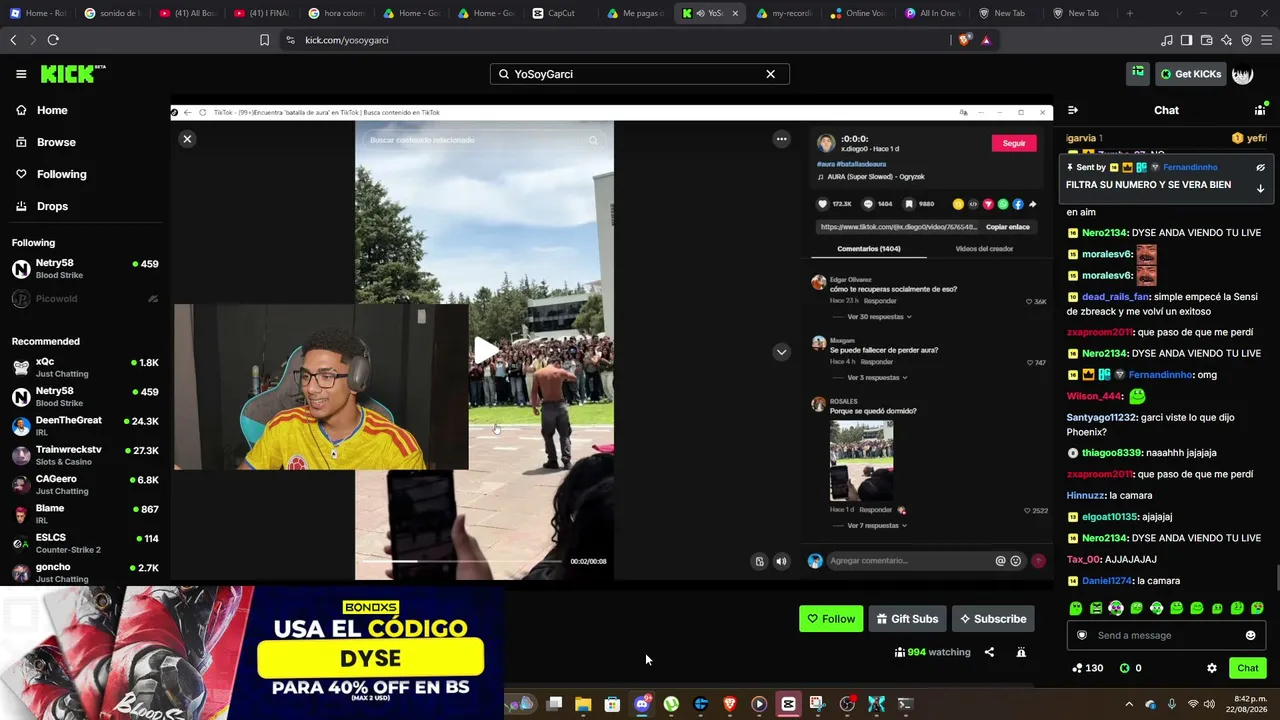The image size is (1280, 720).
Task: Click the Get KICKs button
Action: pyautogui.click(x=1190, y=74)
